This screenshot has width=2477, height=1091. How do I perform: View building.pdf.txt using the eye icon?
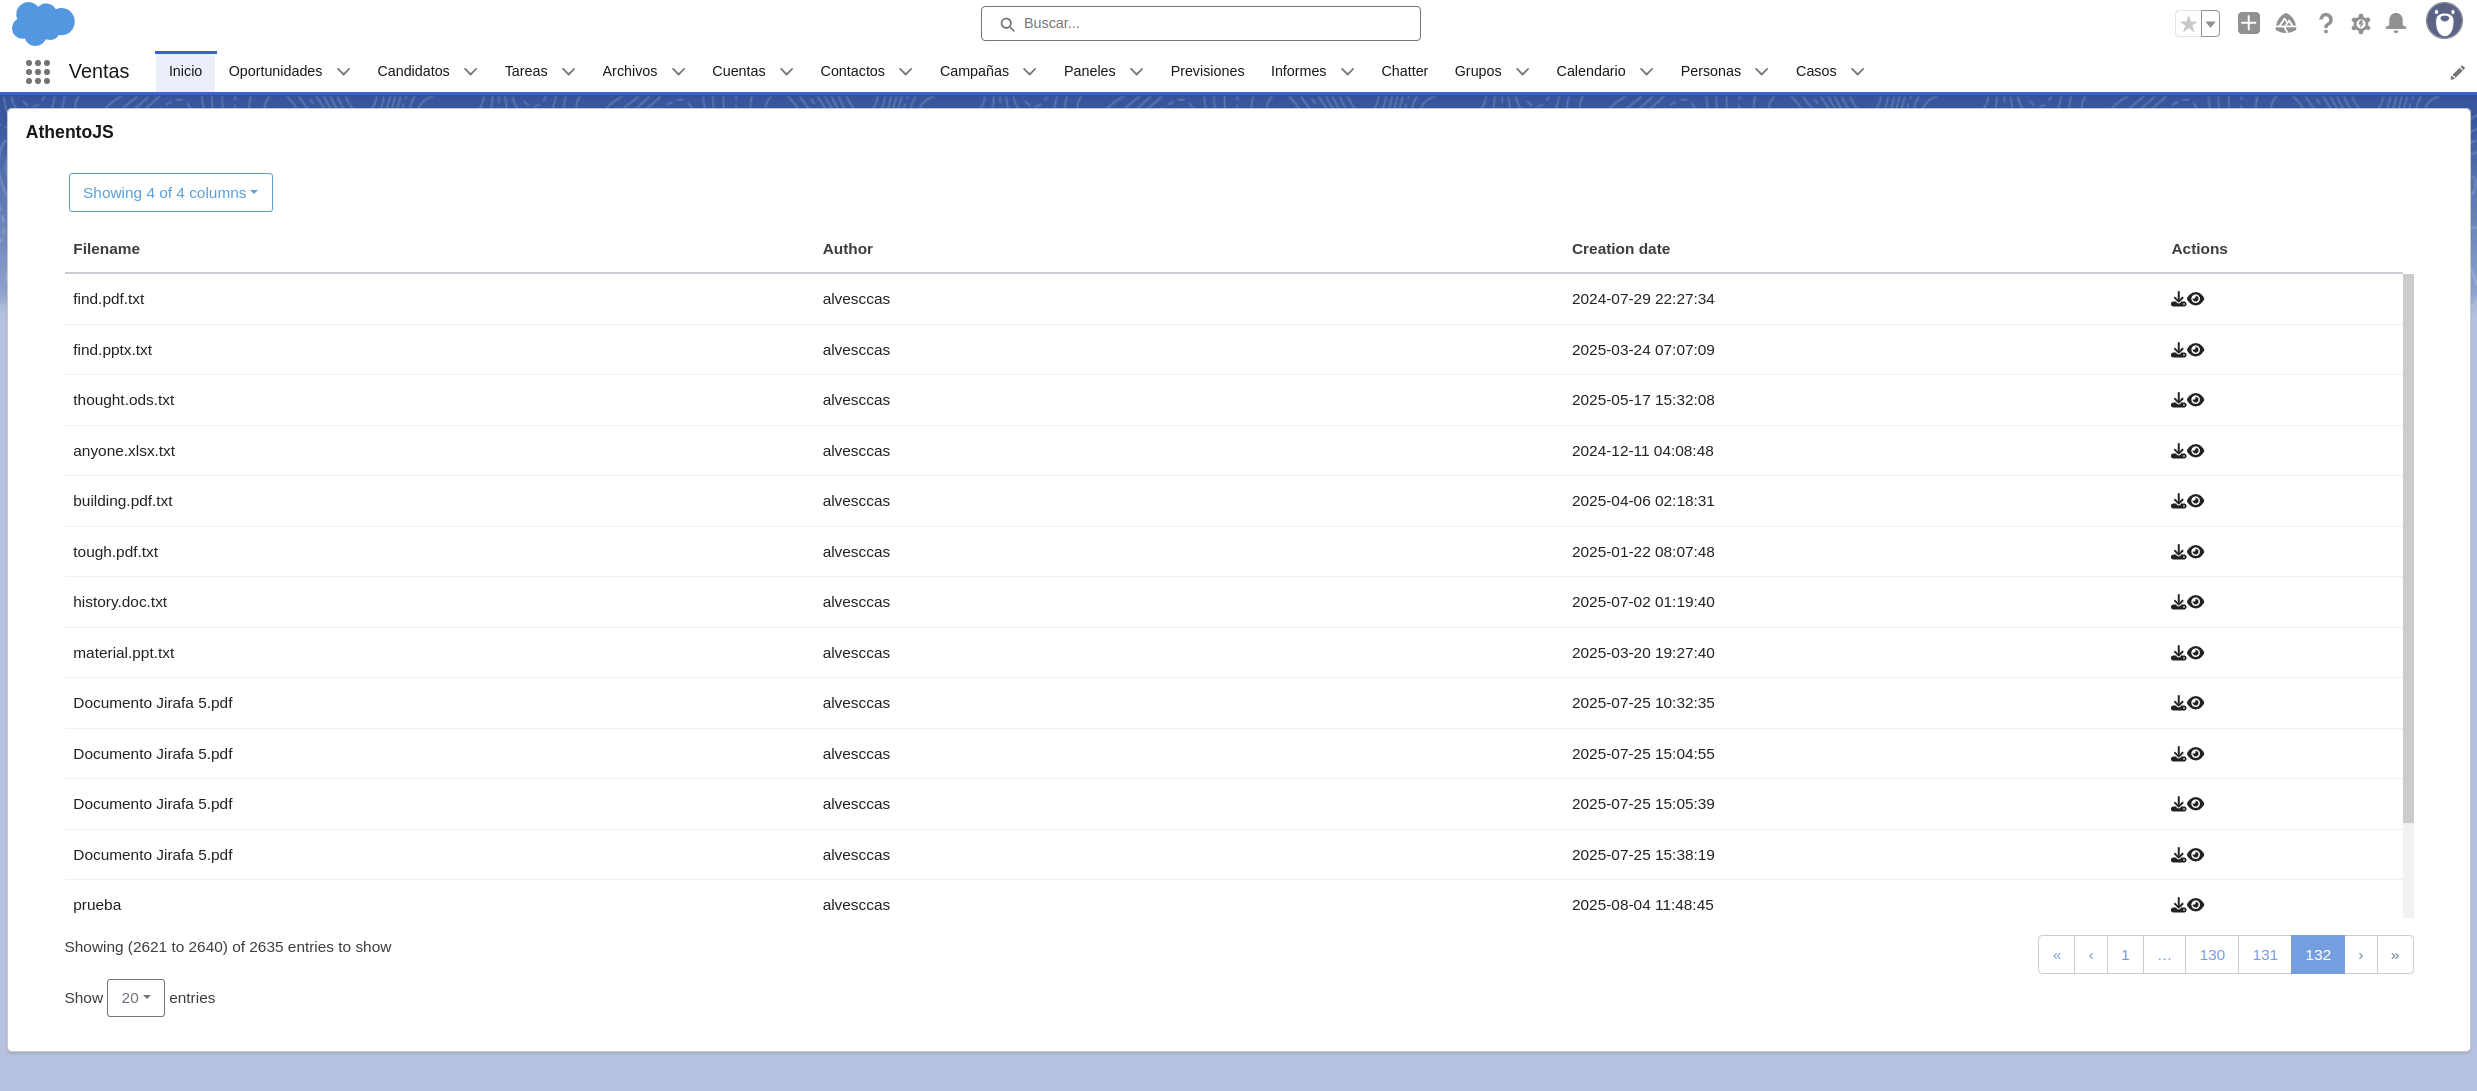point(2196,501)
